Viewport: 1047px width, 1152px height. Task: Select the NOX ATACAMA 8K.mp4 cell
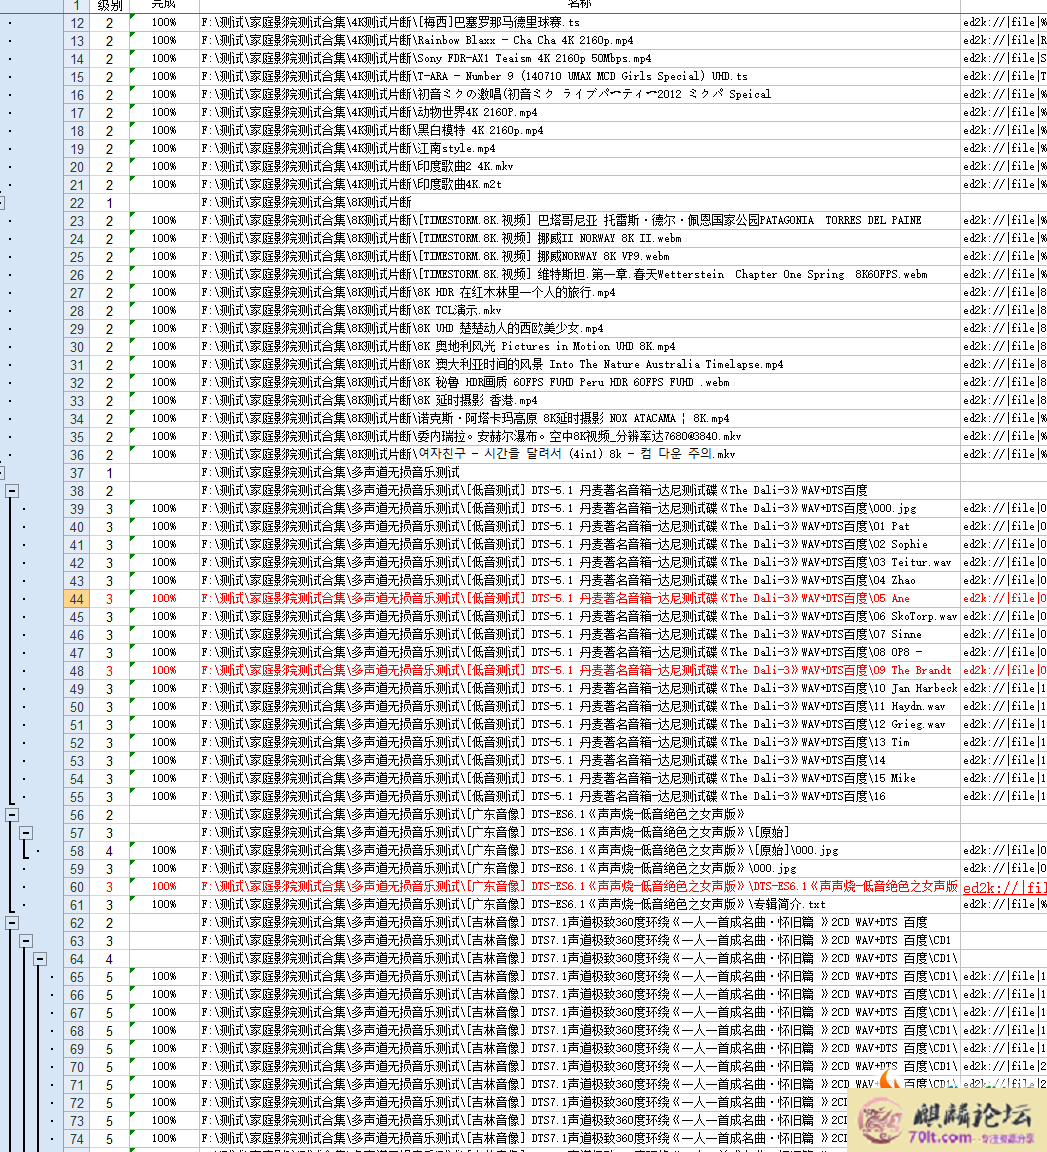pyautogui.click(x=580, y=419)
